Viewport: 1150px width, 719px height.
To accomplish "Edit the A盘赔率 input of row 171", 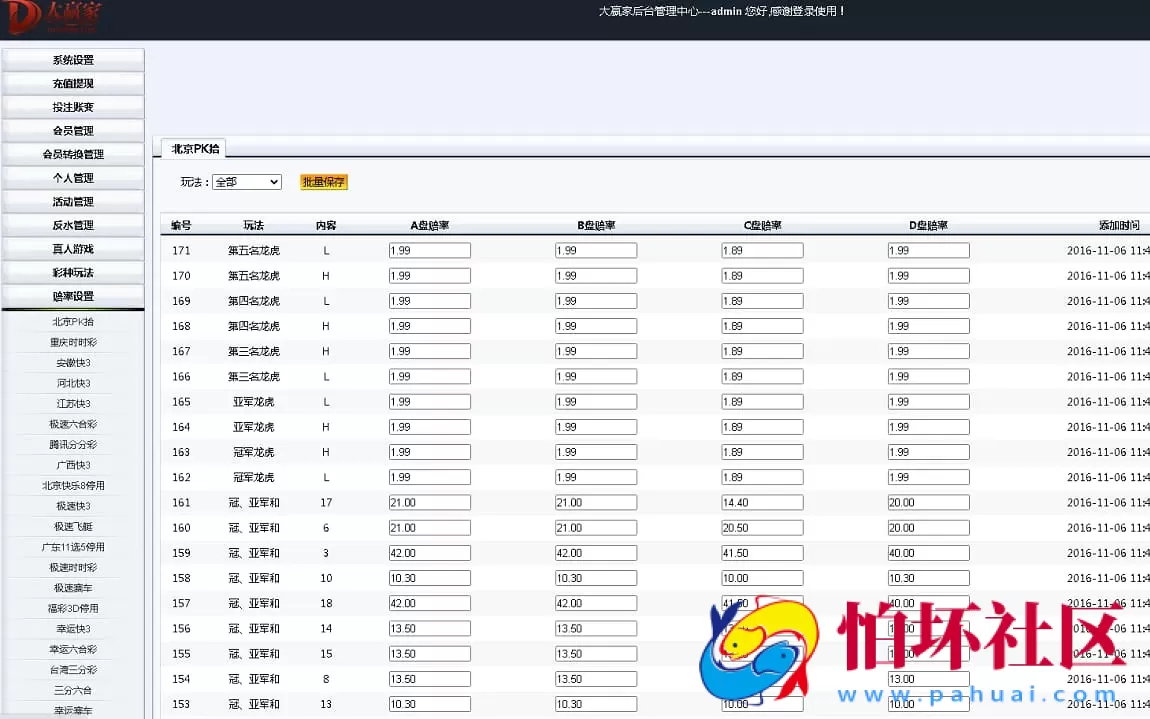I will 429,249.
